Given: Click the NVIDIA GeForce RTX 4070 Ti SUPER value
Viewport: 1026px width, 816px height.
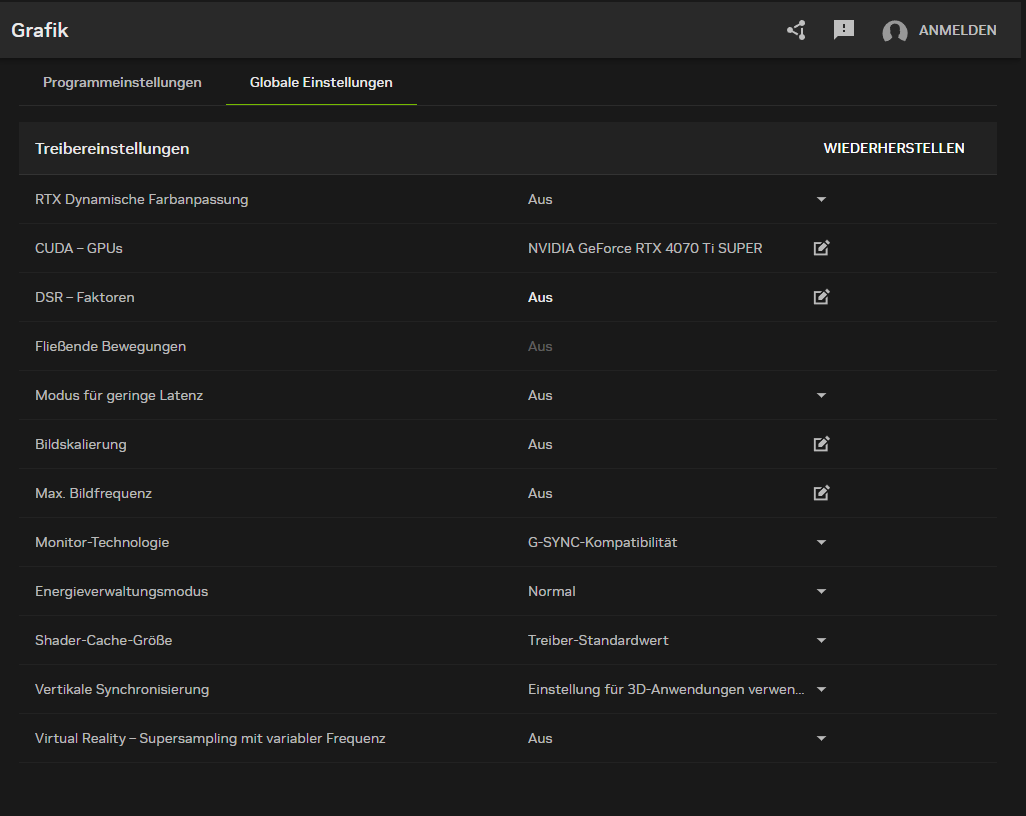Looking at the screenshot, I should point(645,248).
